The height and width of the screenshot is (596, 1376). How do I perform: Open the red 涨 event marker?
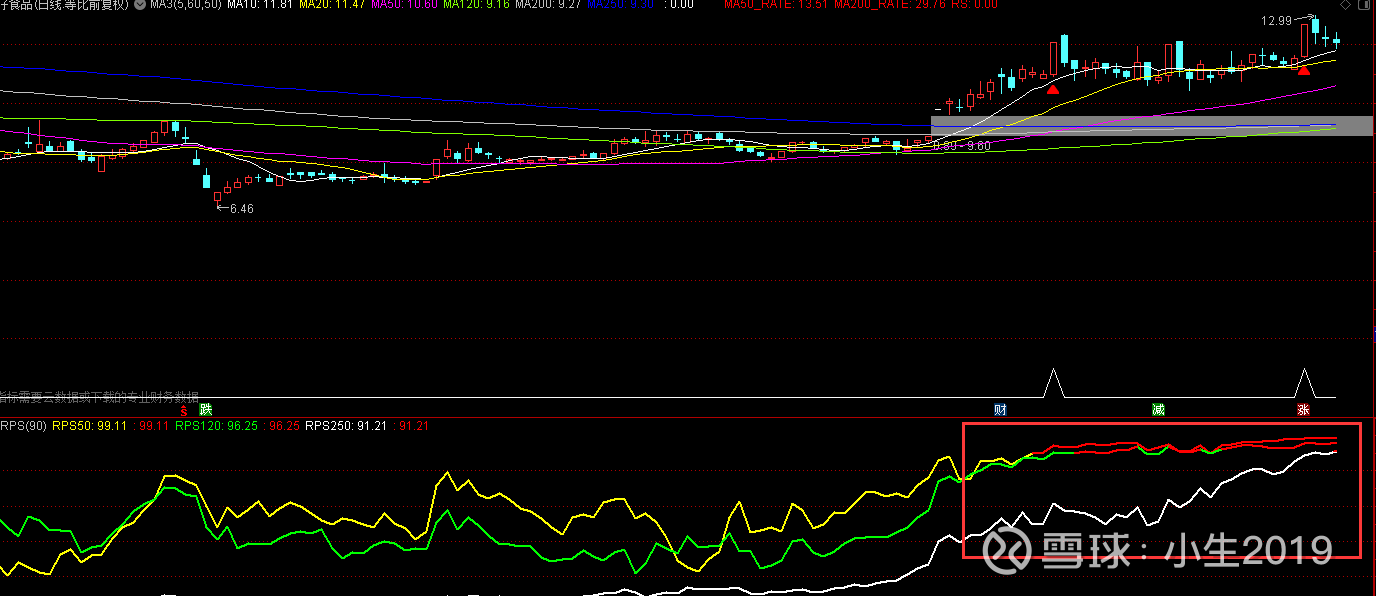click(x=1303, y=409)
